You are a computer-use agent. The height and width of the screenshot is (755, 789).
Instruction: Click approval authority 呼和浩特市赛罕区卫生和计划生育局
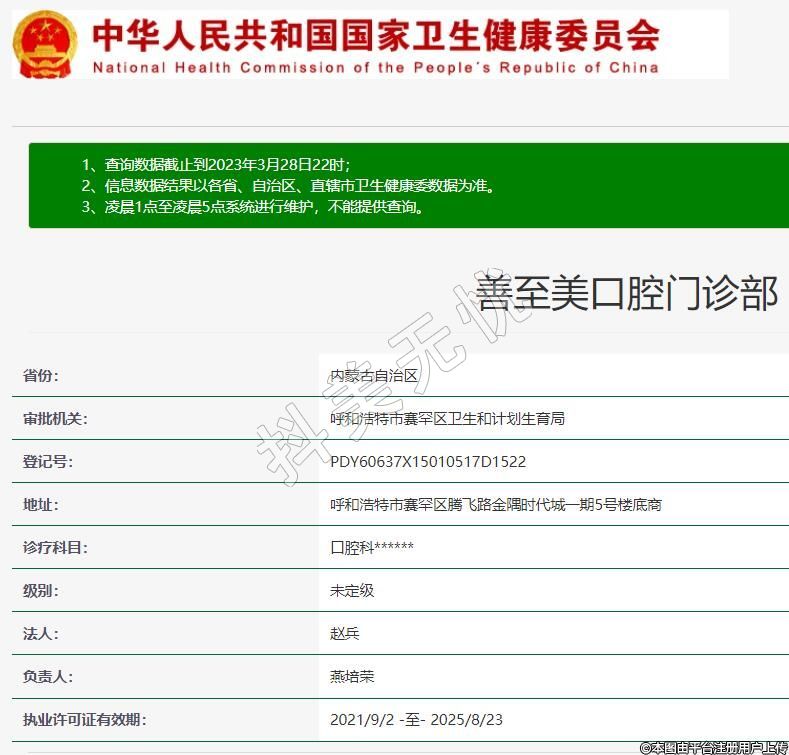(x=447, y=419)
